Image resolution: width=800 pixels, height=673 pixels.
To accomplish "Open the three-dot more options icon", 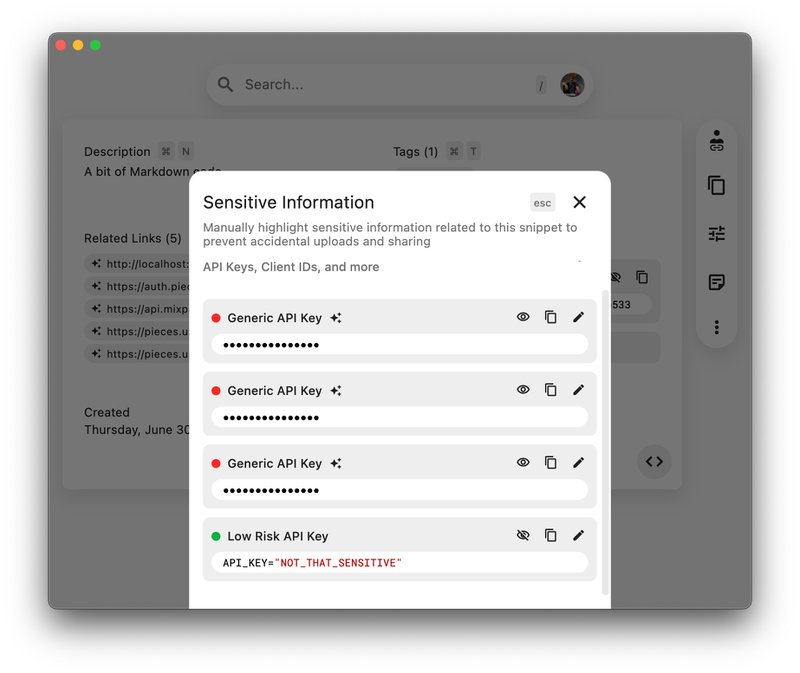I will [716, 328].
